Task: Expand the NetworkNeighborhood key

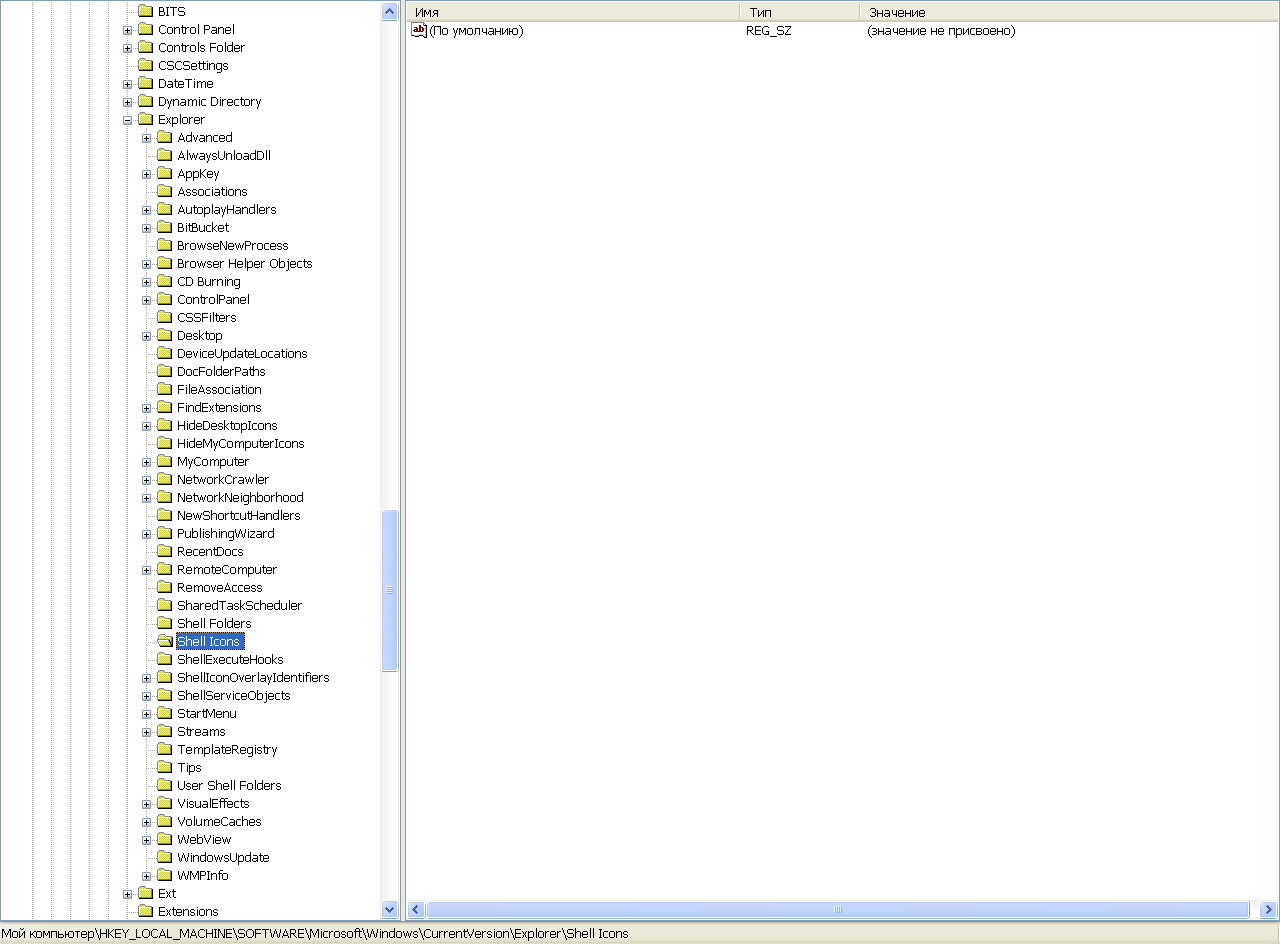Action: point(147,498)
